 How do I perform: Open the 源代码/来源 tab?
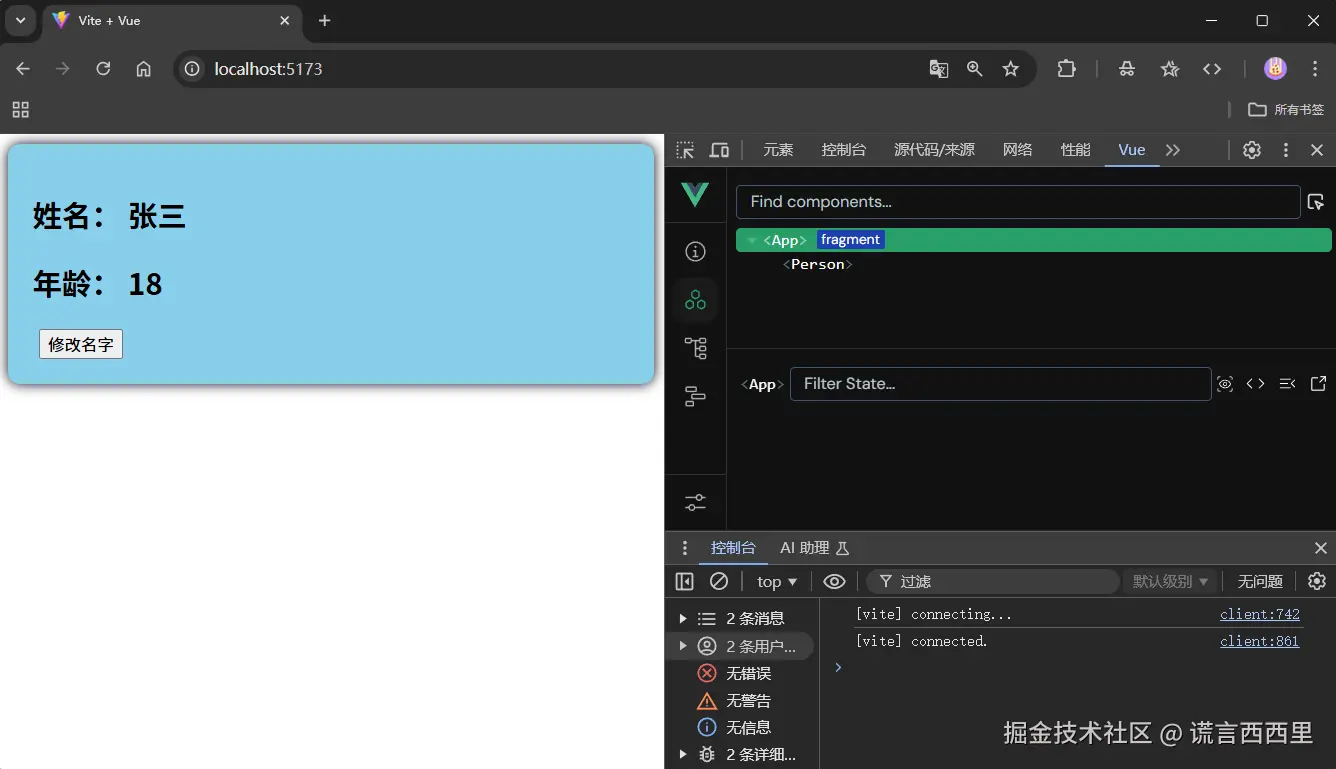click(x=934, y=150)
